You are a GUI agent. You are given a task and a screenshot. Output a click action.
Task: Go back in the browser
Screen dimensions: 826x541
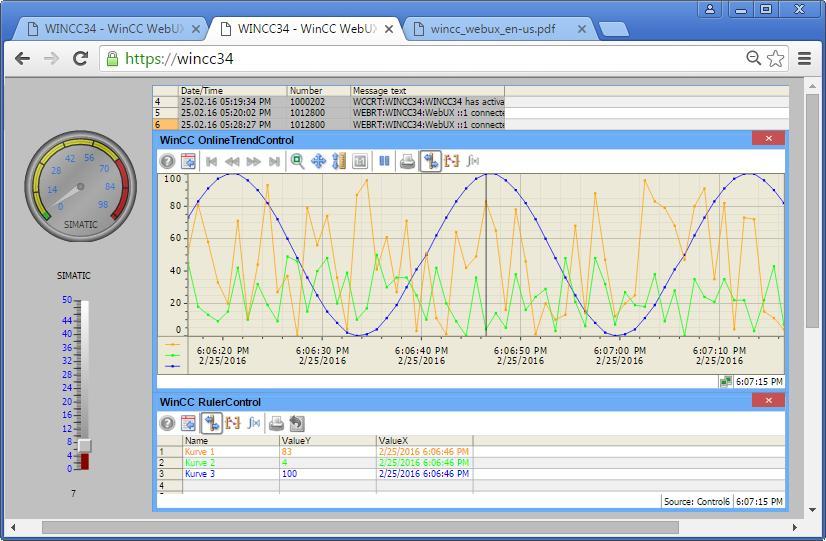click(x=22, y=58)
